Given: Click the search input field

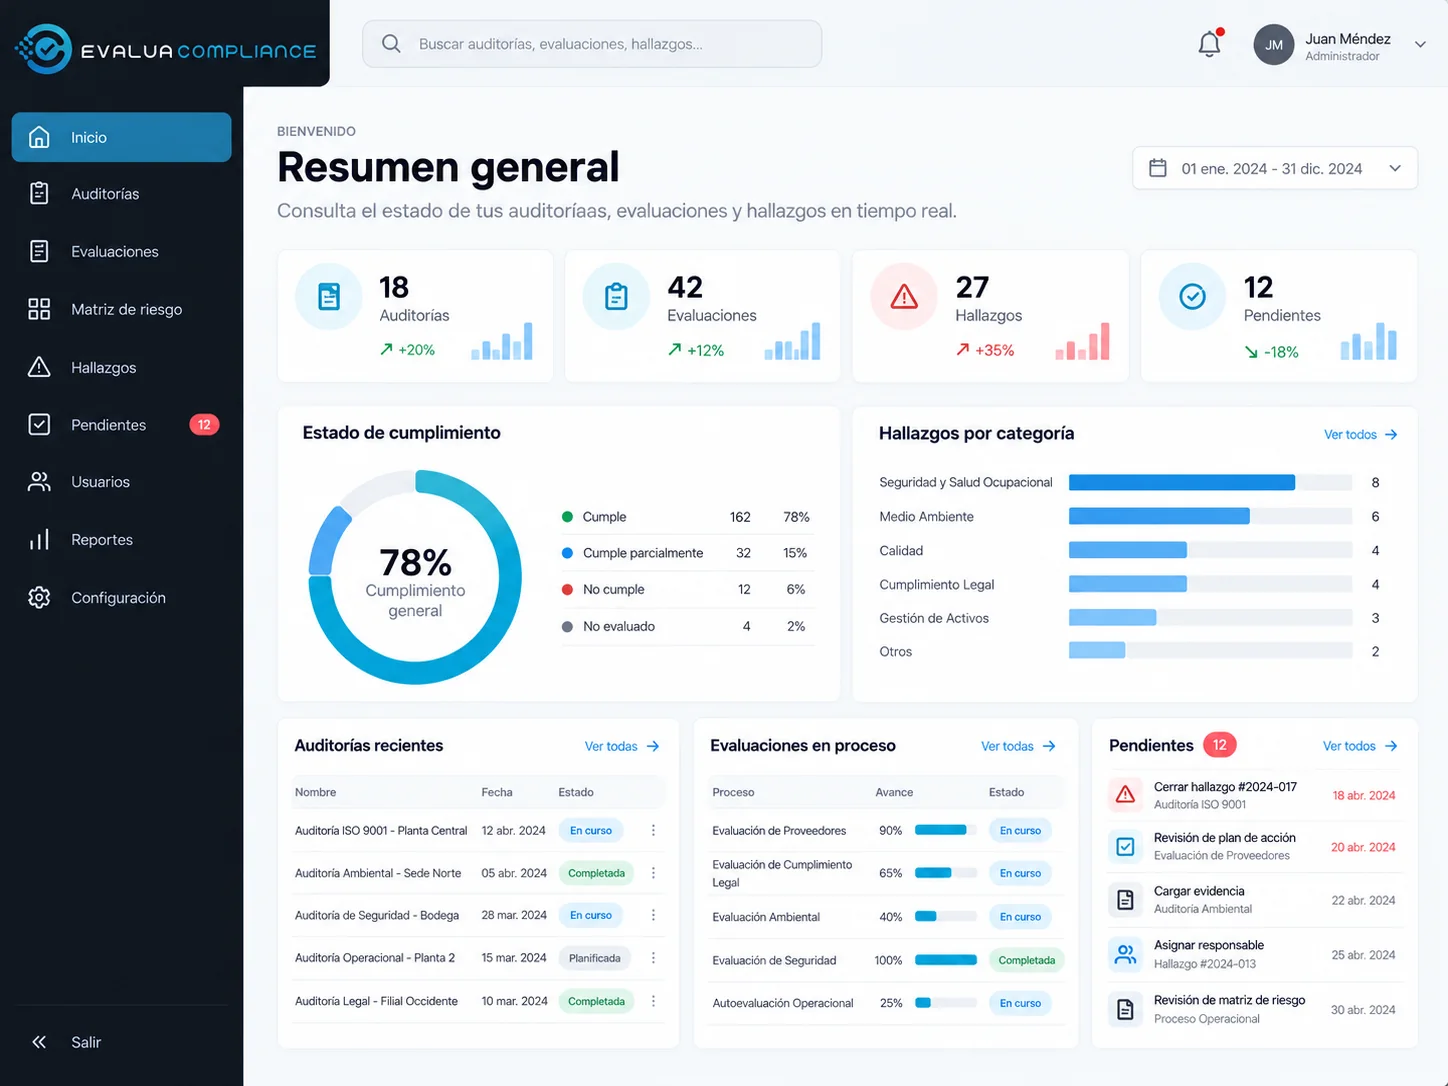Looking at the screenshot, I should point(592,44).
